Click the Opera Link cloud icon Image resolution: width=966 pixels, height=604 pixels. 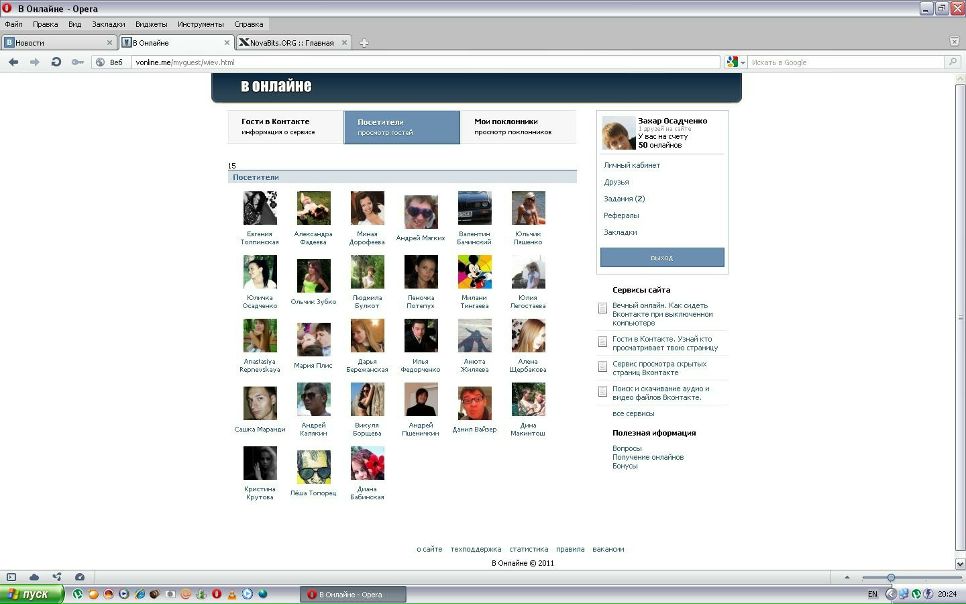tap(34, 577)
